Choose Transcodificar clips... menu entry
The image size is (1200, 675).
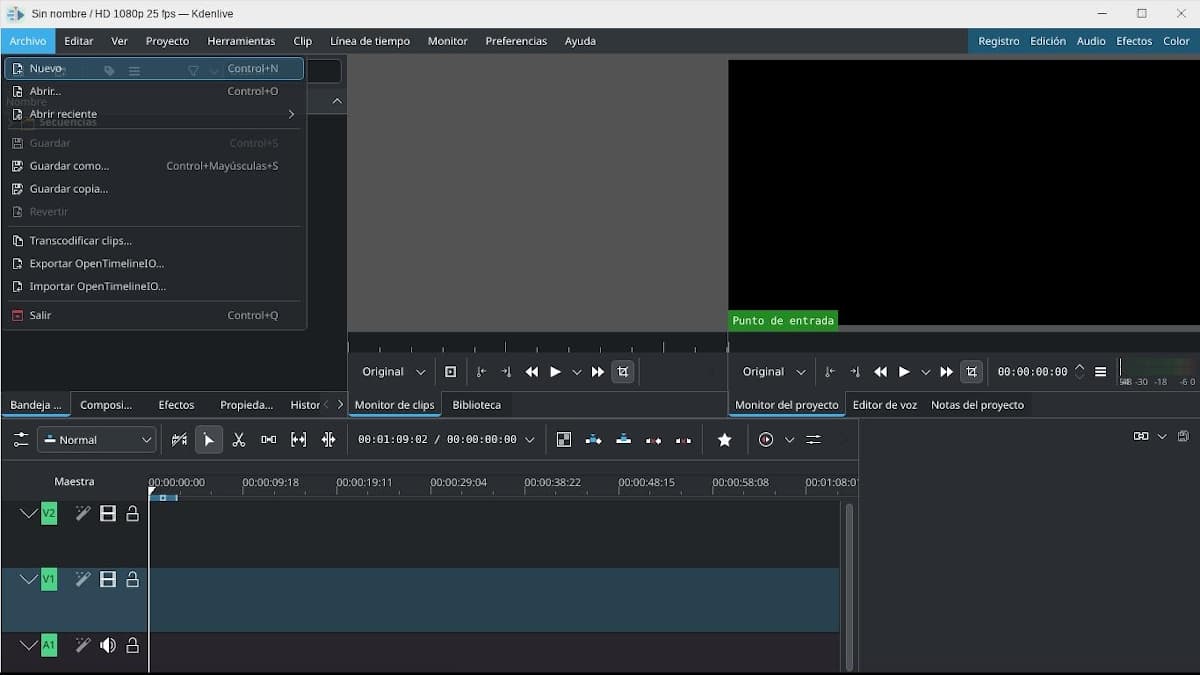(x=154, y=241)
